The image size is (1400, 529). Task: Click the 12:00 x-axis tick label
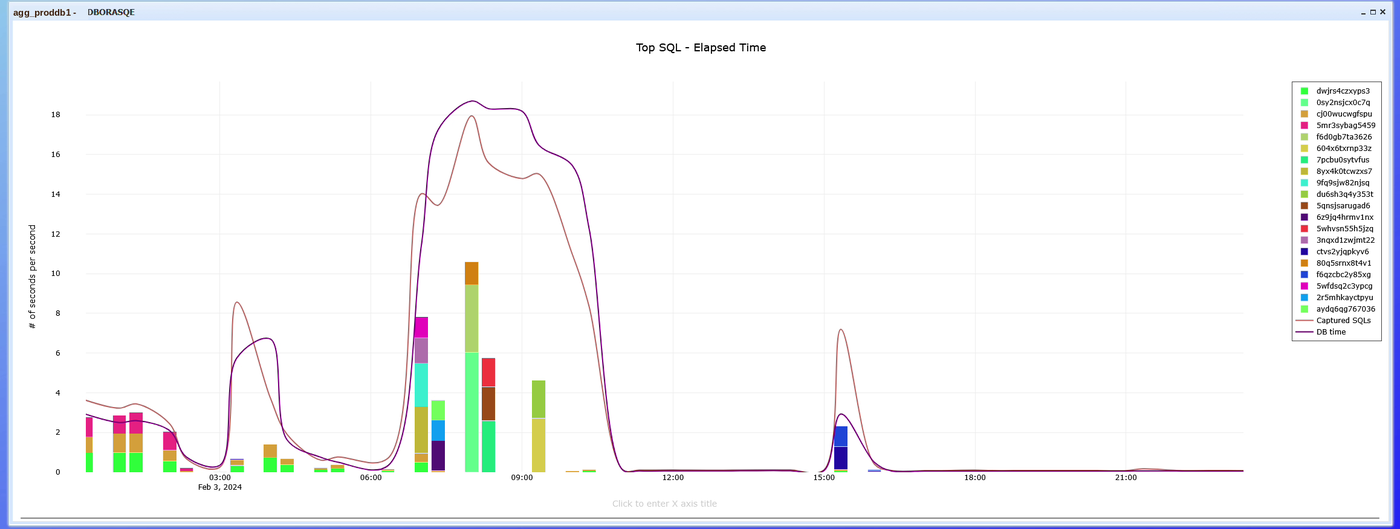tap(673, 478)
